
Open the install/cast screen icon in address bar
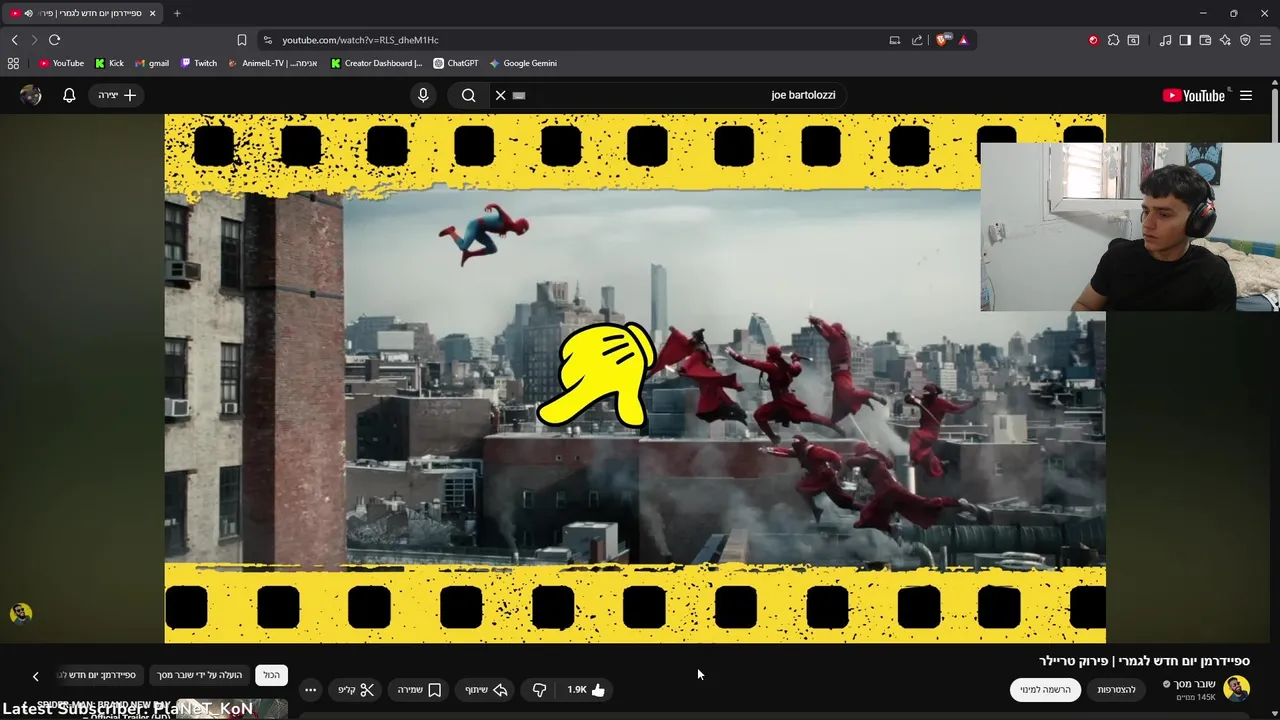tap(895, 40)
